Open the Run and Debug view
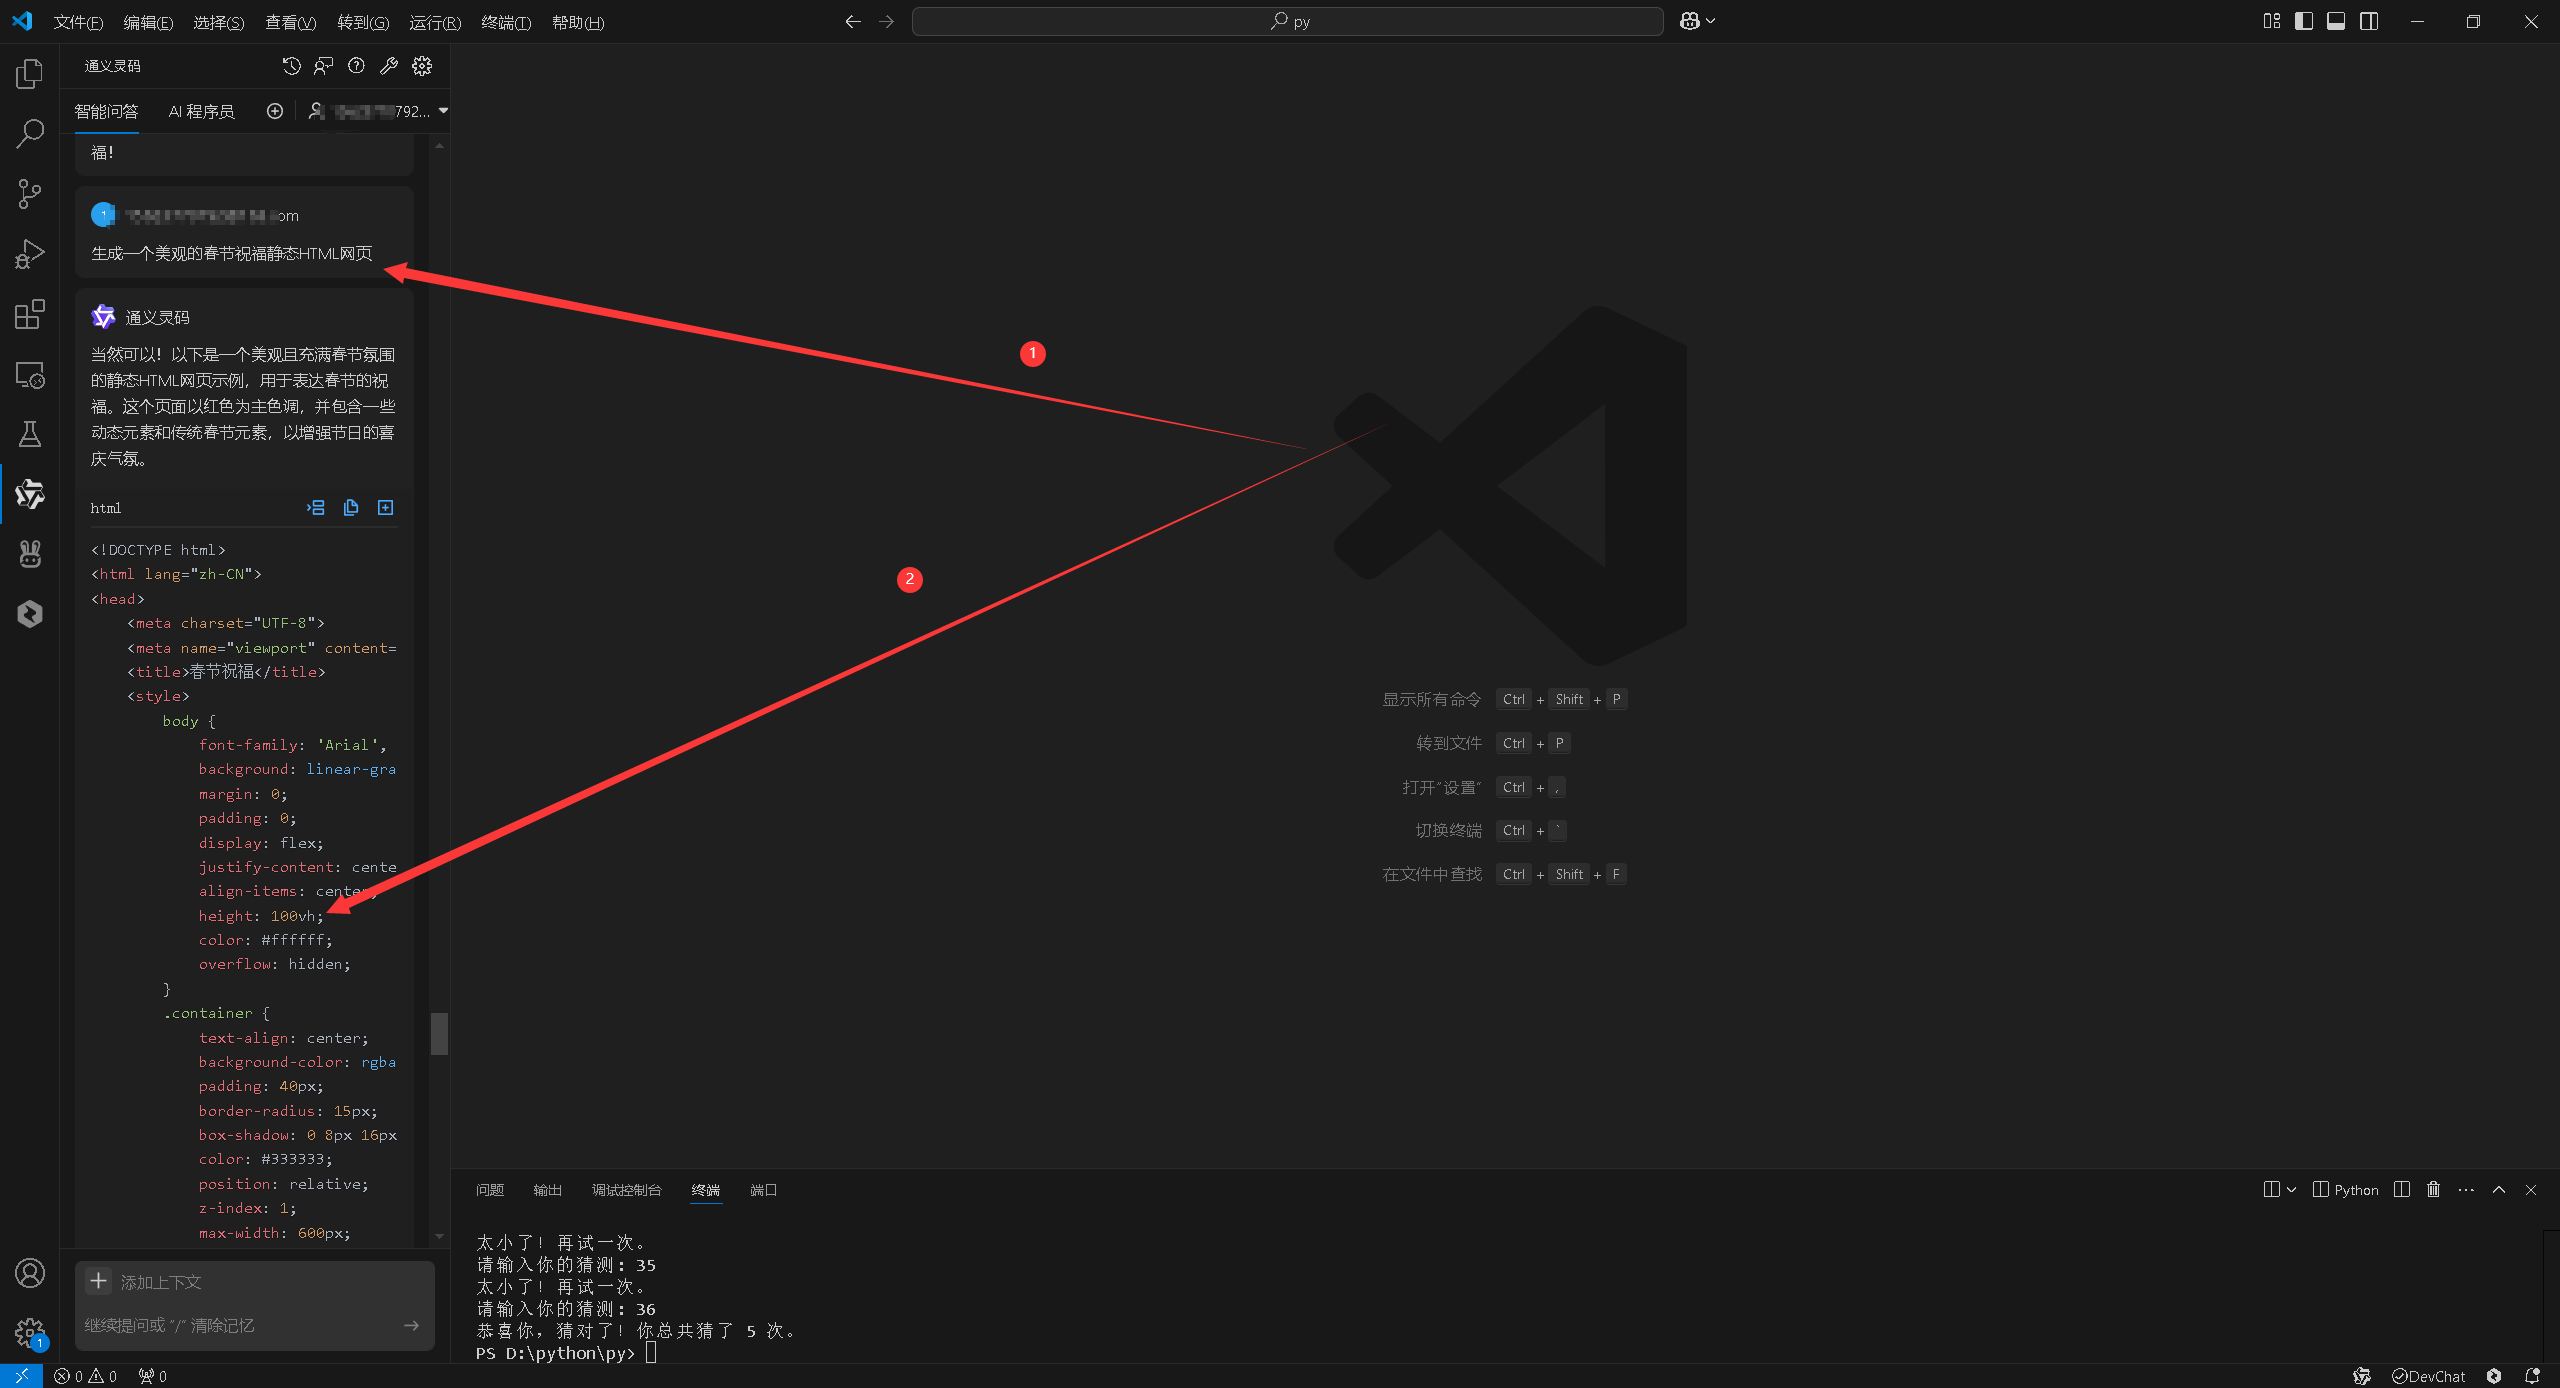Screen dimensions: 2560x1388 pyautogui.click(x=30, y=254)
